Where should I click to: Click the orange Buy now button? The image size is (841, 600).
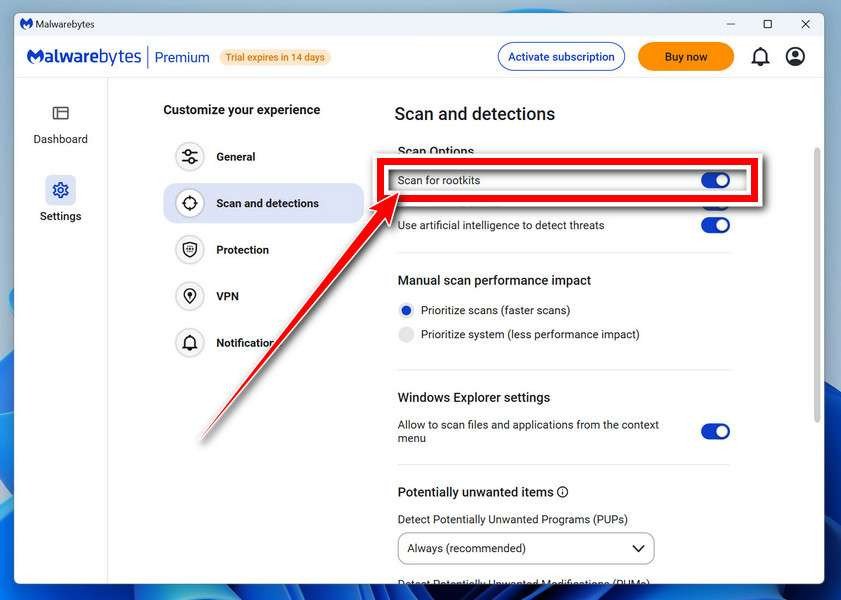pyautogui.click(x=685, y=56)
